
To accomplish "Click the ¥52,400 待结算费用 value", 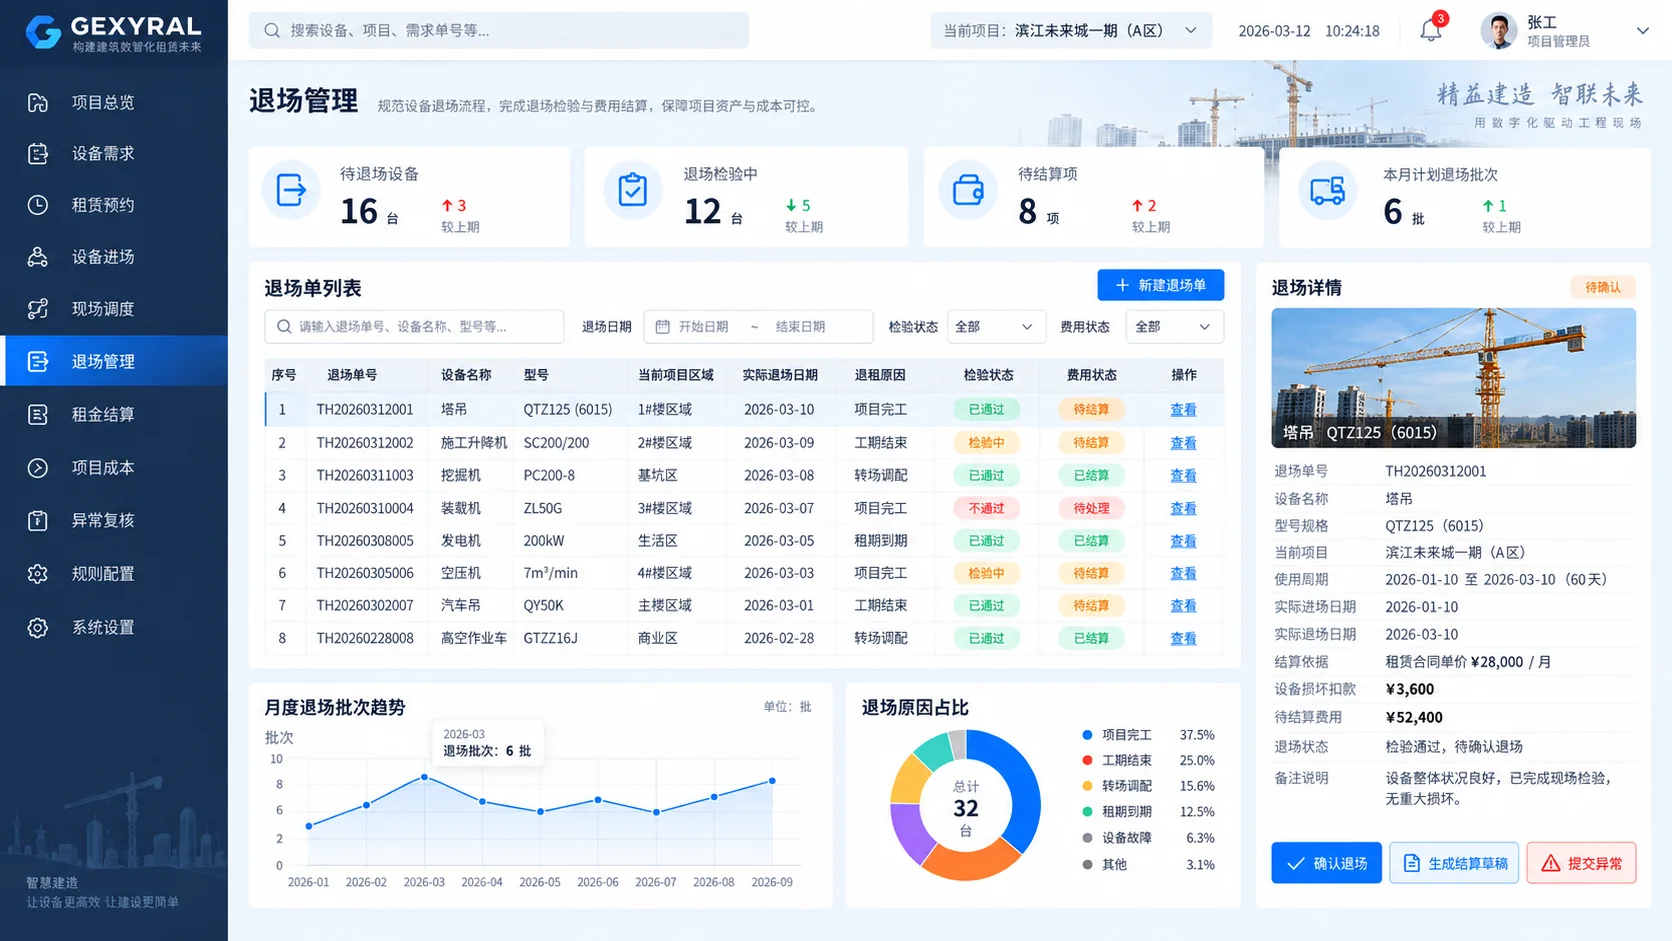I will tap(1414, 717).
